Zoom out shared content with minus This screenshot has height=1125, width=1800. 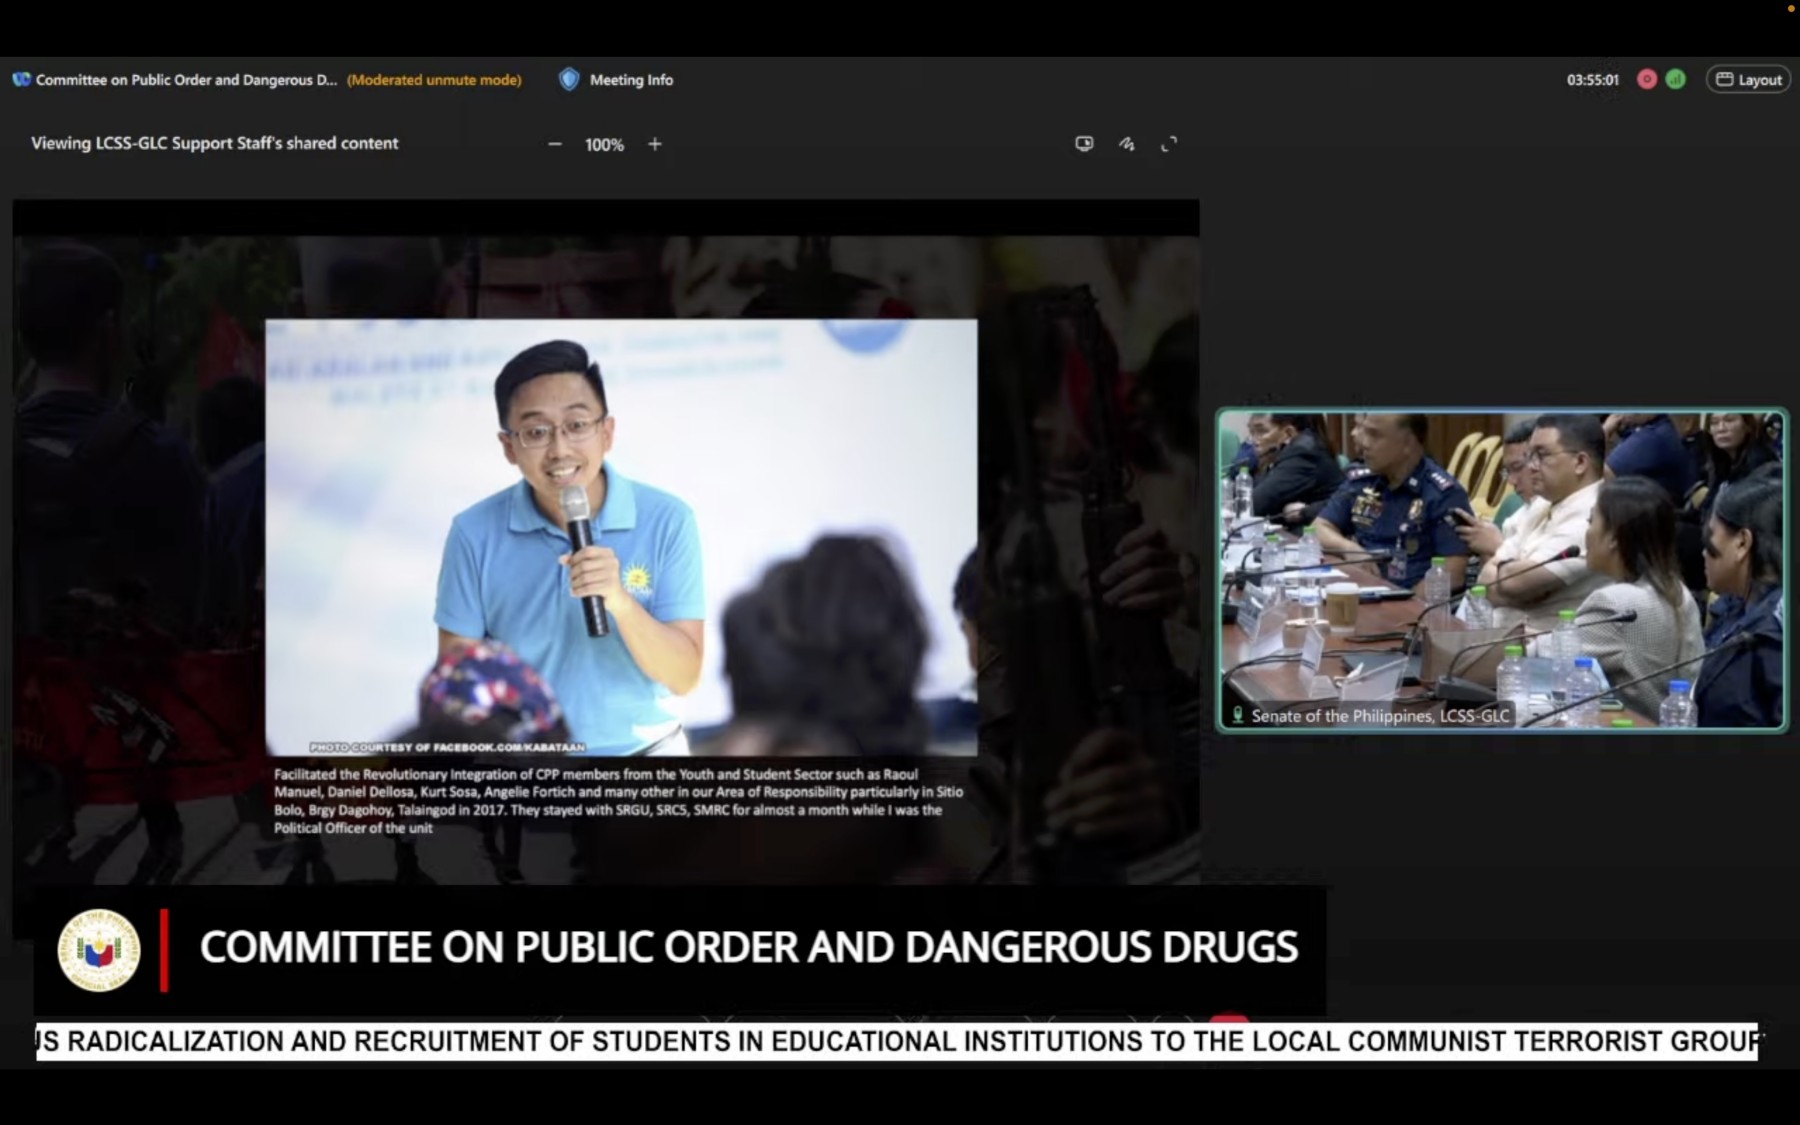pyautogui.click(x=555, y=144)
